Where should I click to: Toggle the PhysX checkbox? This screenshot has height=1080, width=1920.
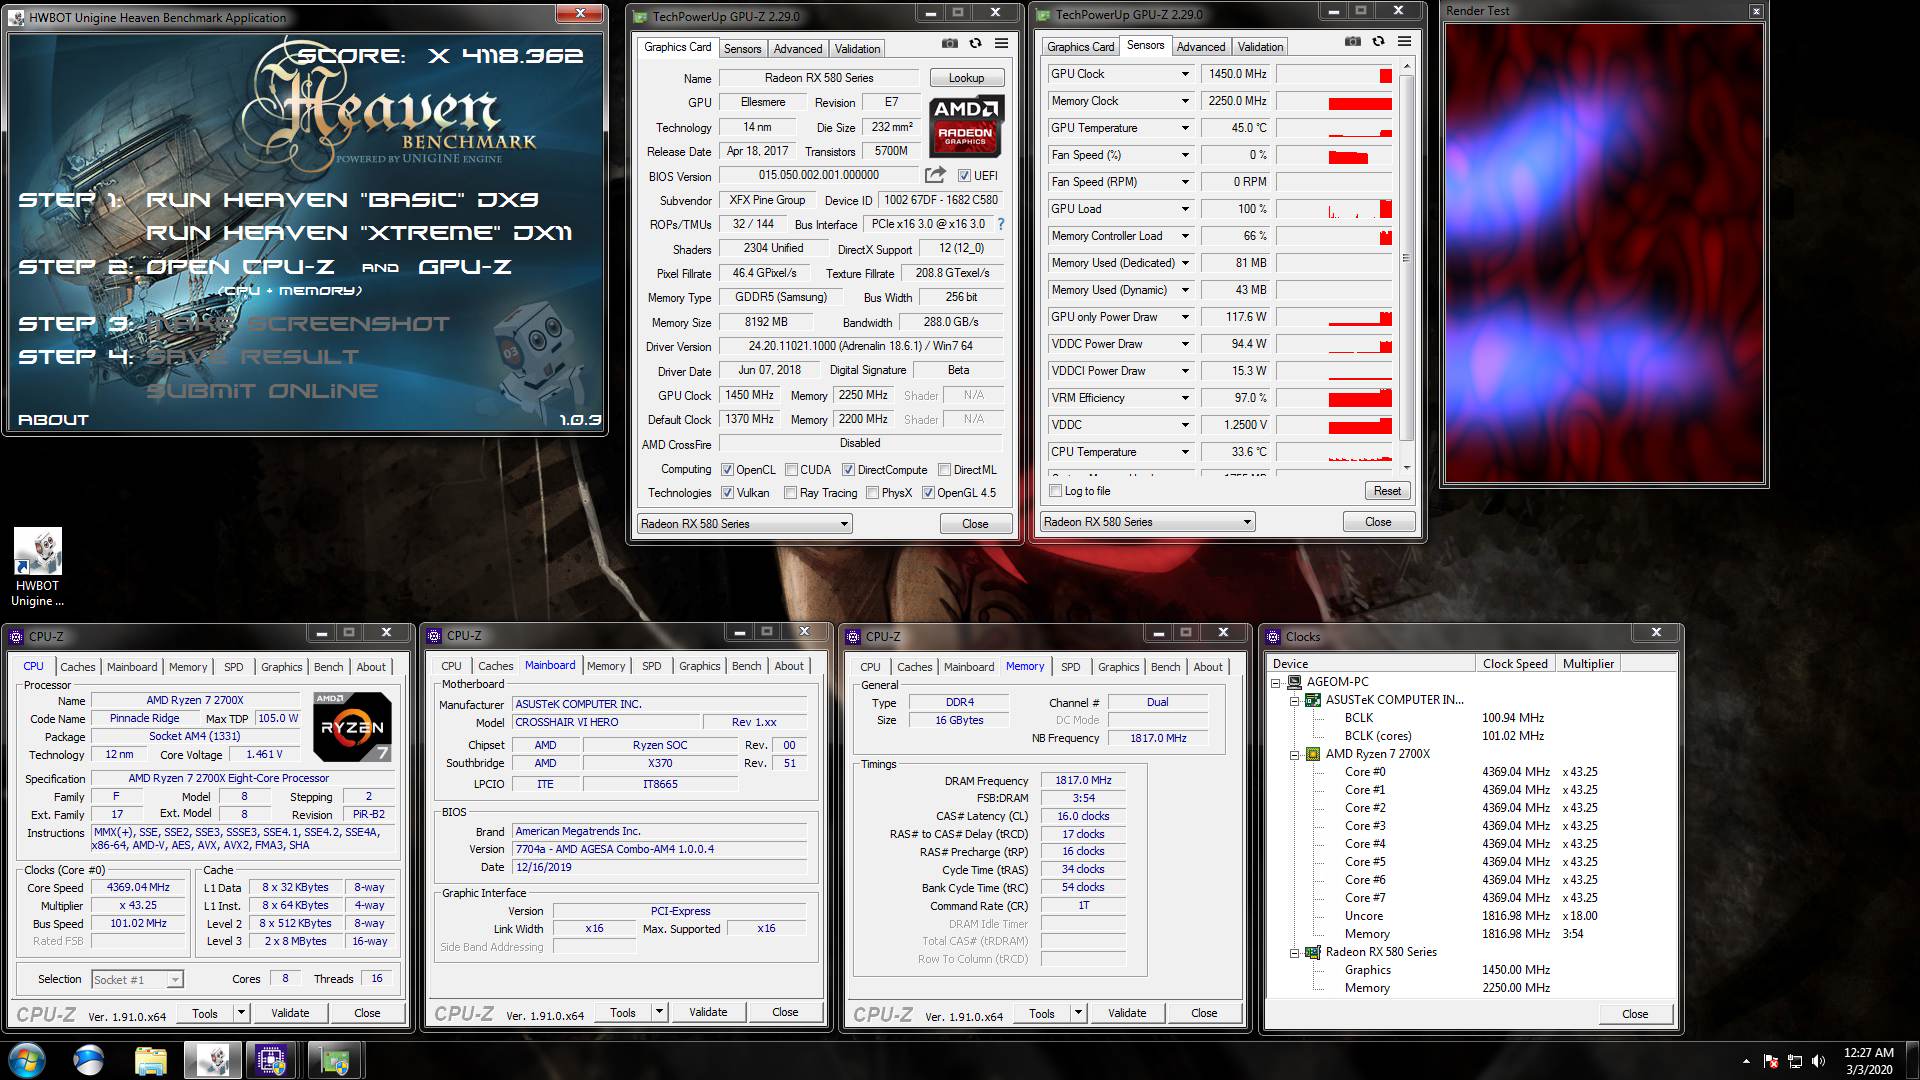(x=872, y=493)
